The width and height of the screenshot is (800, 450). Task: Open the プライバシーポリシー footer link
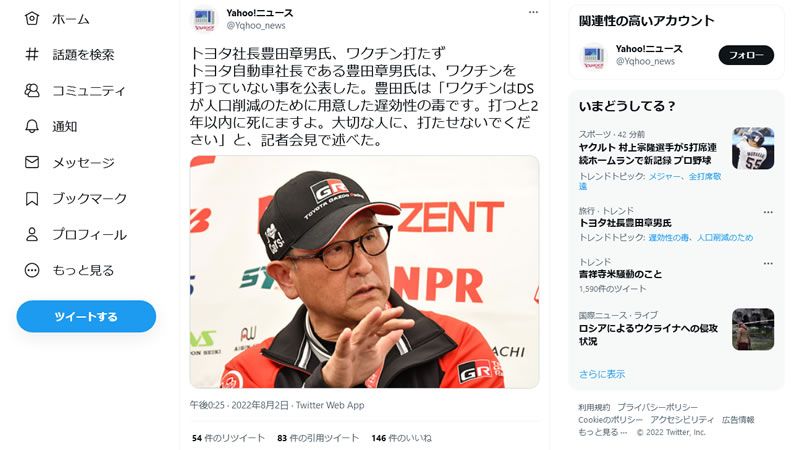(657, 407)
